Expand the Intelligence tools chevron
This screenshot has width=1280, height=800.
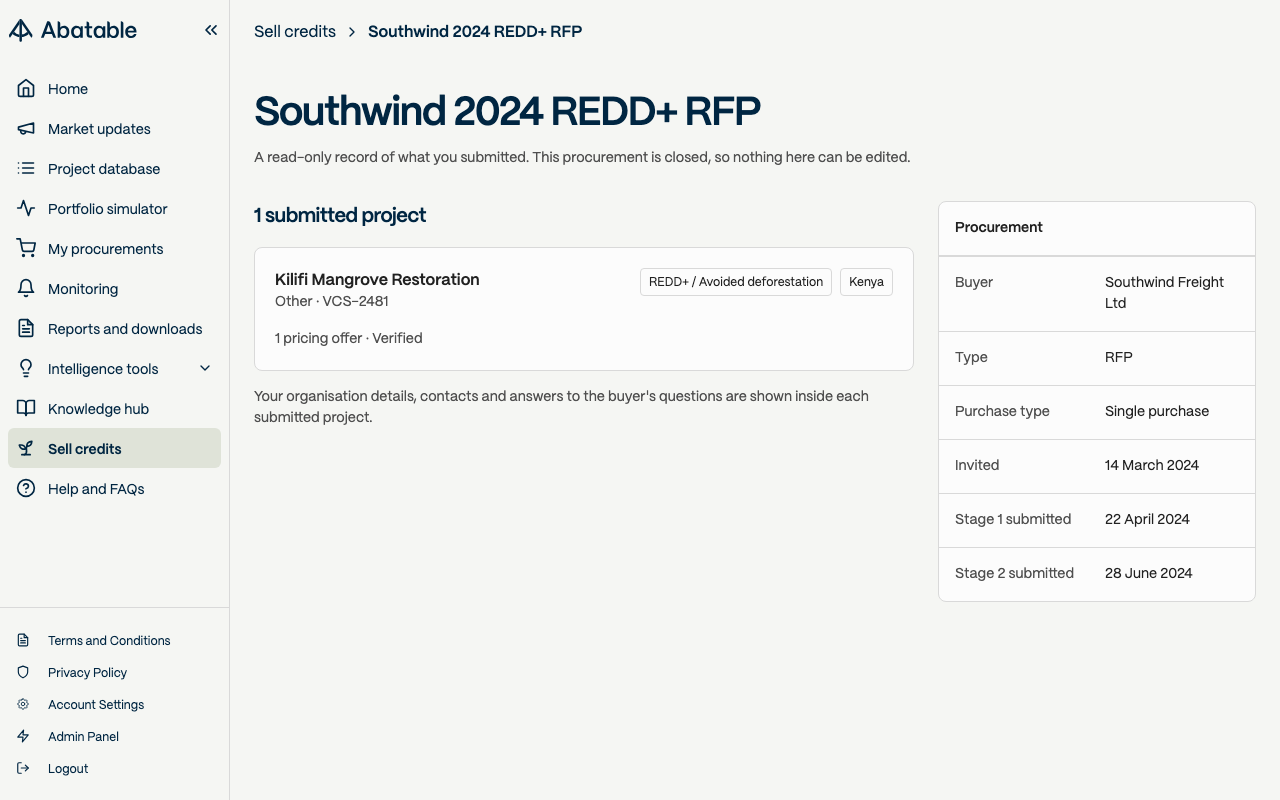click(205, 368)
